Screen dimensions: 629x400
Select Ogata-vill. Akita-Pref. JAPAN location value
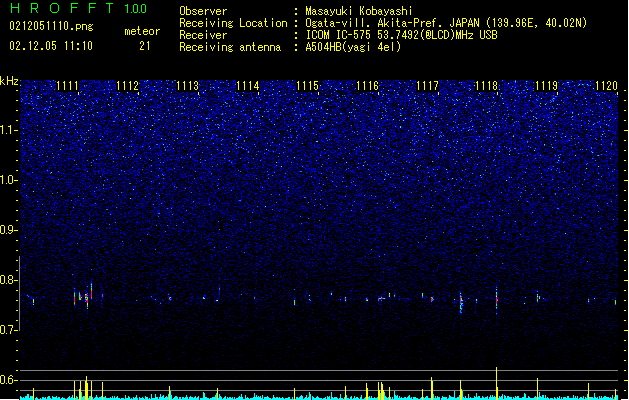[446, 23]
